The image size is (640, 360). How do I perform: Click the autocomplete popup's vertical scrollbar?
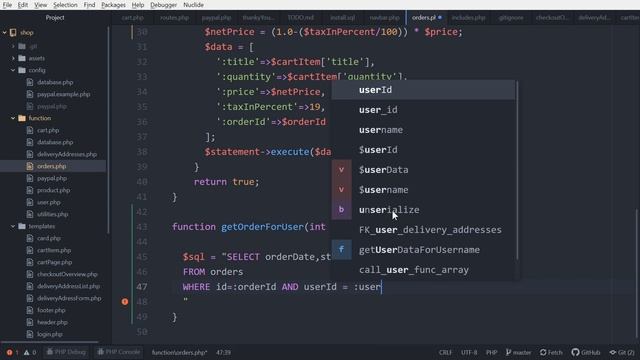pos(517,170)
